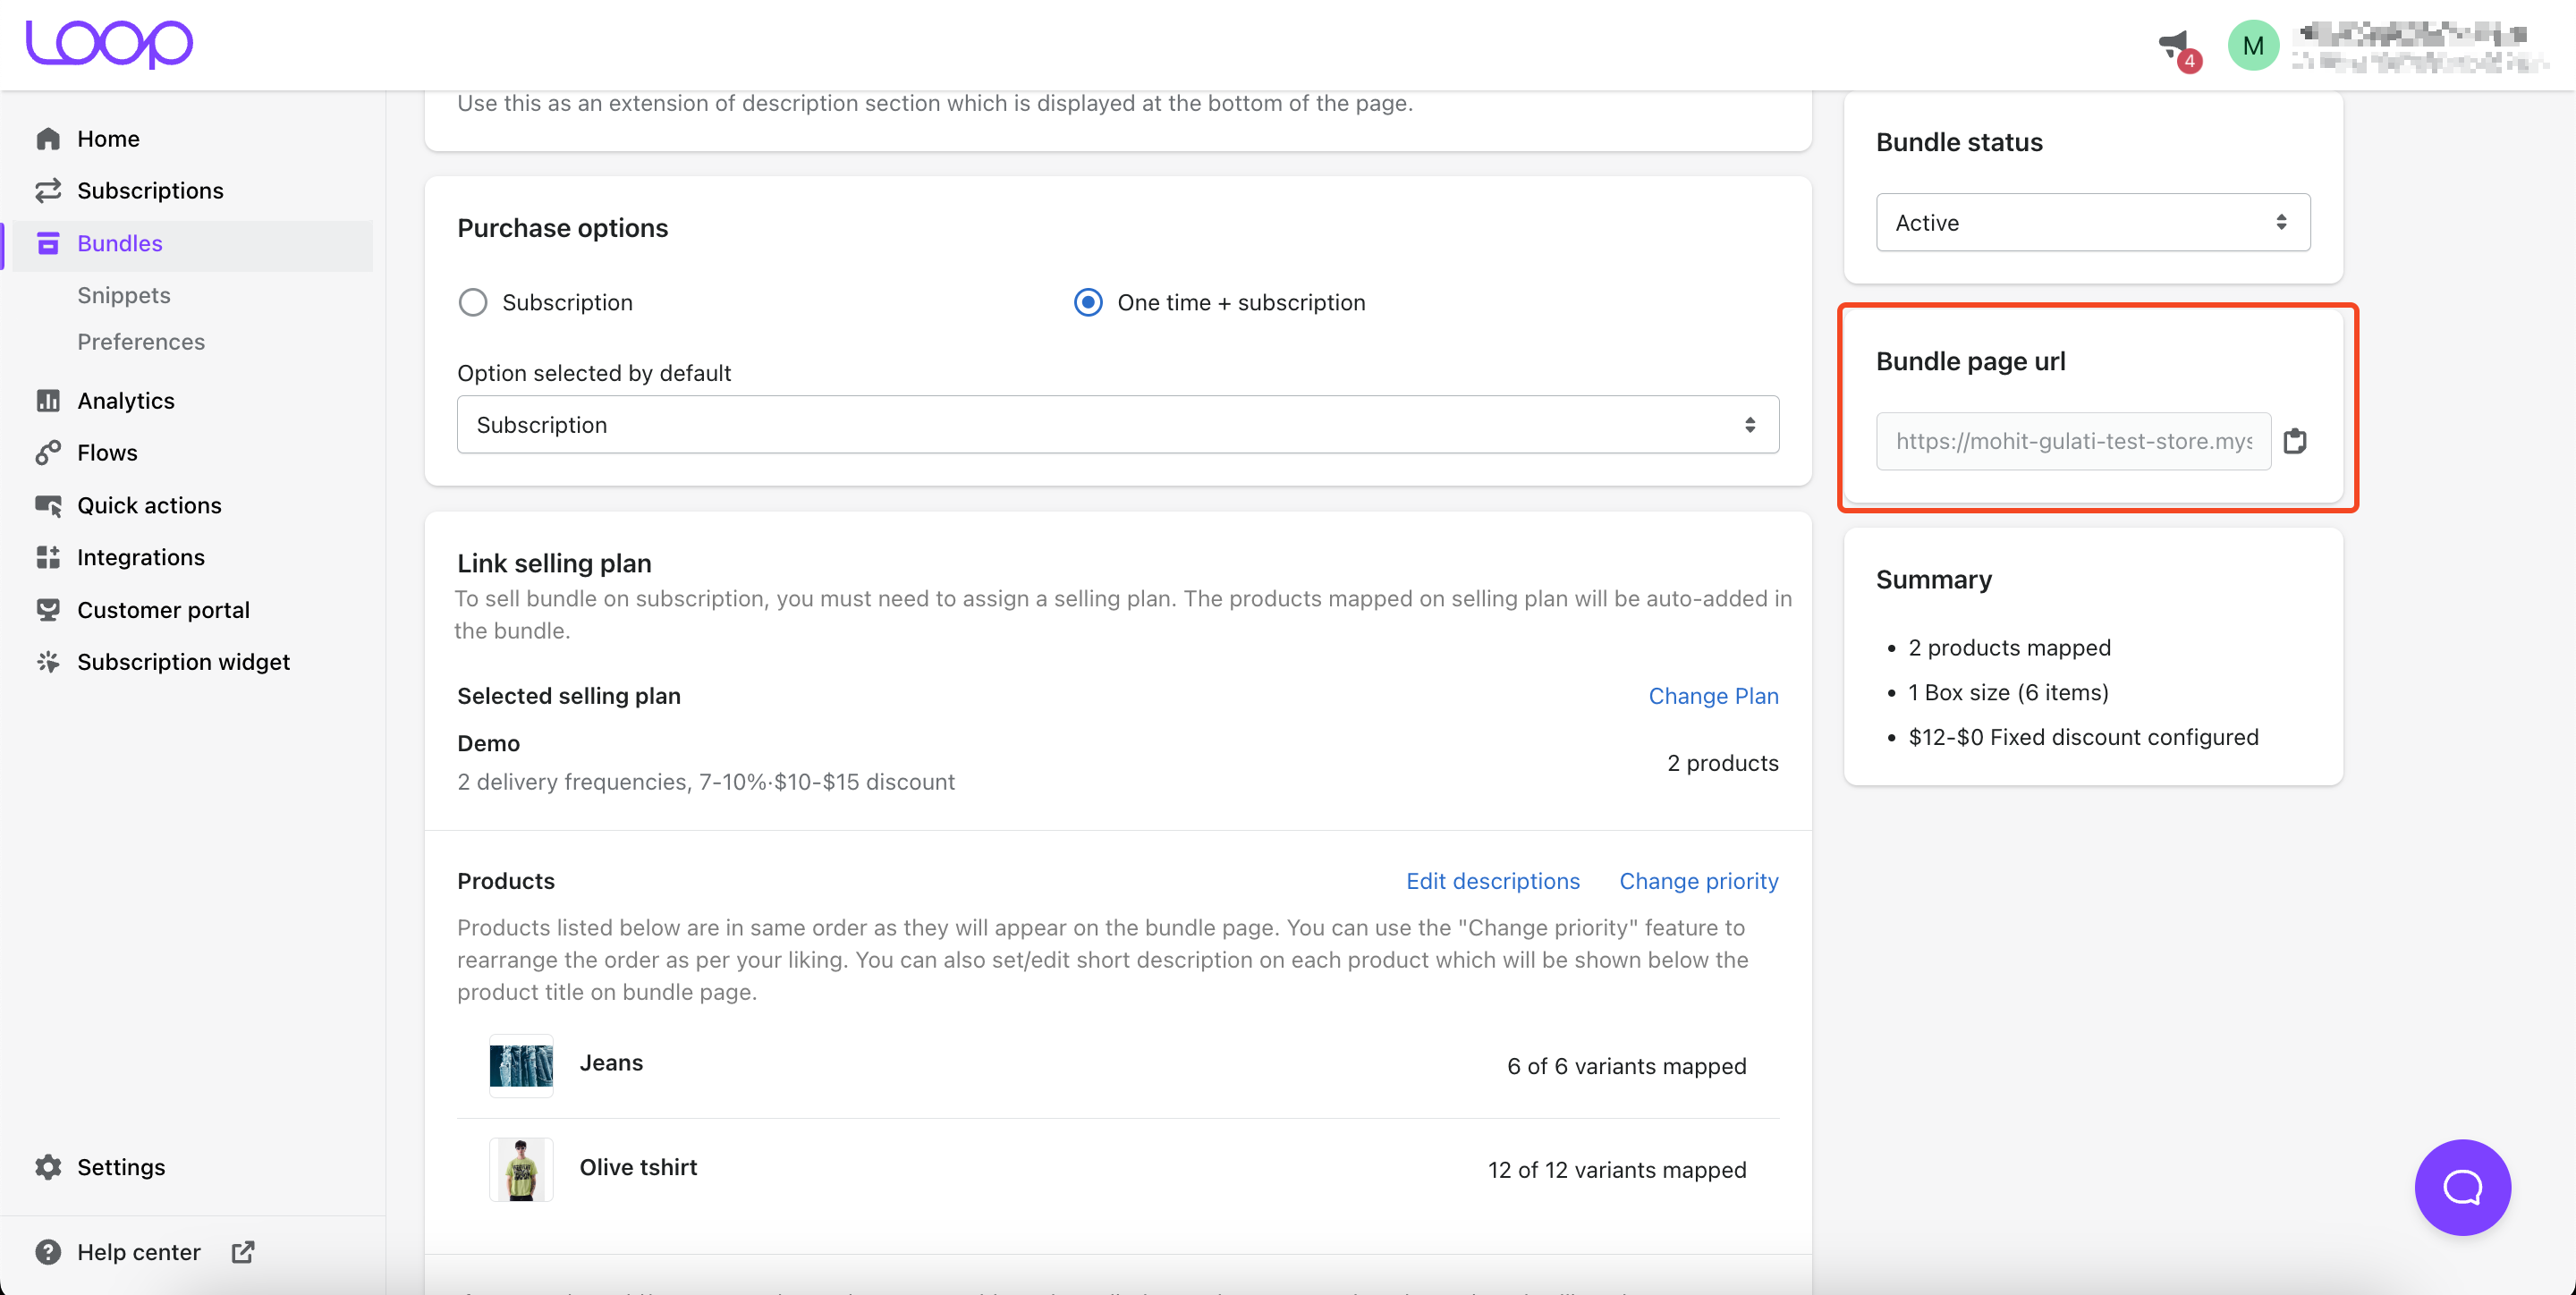Image resolution: width=2576 pixels, height=1295 pixels.
Task: Open the chat support widget
Action: [x=2462, y=1187]
